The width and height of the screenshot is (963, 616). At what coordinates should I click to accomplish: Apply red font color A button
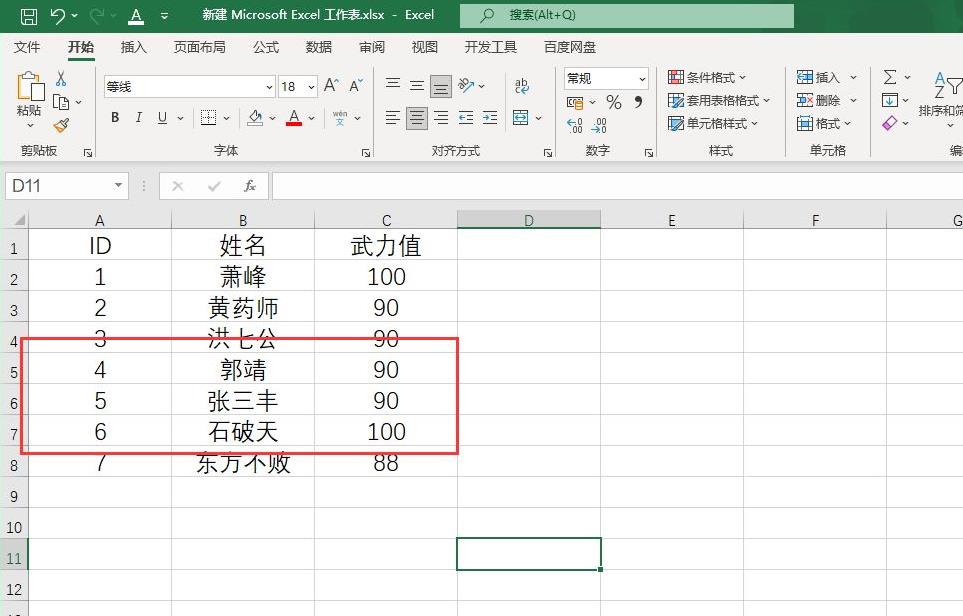[294, 117]
